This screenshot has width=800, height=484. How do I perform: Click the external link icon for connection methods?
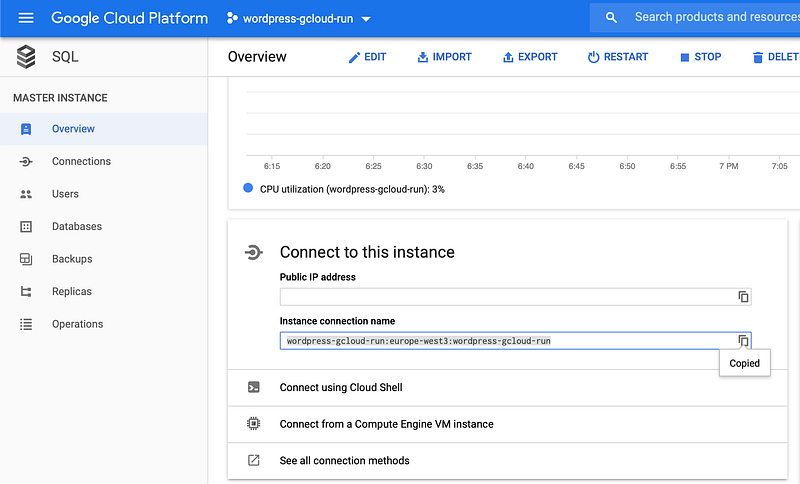[254, 461]
